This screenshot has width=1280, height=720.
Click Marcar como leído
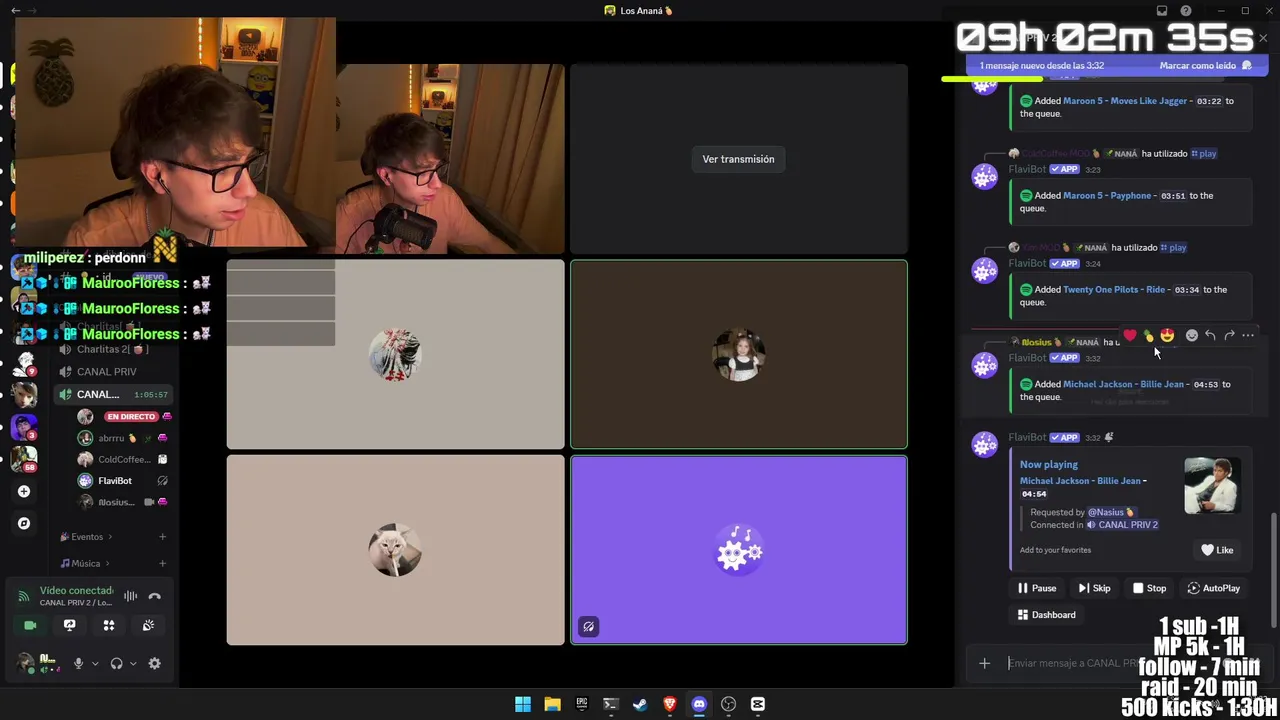(1198, 66)
